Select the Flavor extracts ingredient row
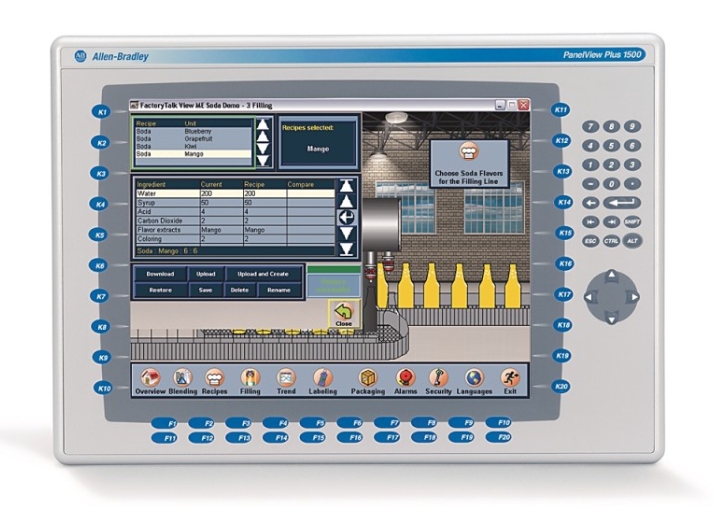Screen dimensions: 714x507 click(235, 230)
